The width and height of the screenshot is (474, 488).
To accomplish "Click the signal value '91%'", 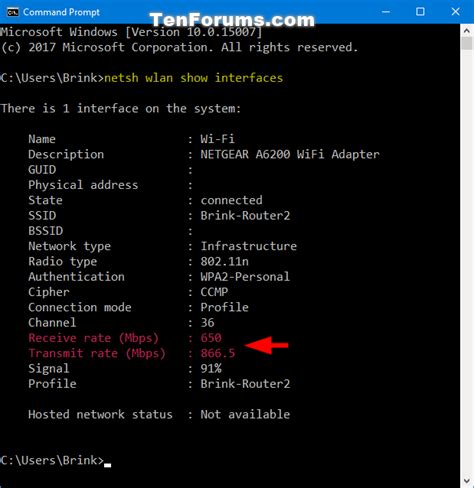I will click(211, 368).
